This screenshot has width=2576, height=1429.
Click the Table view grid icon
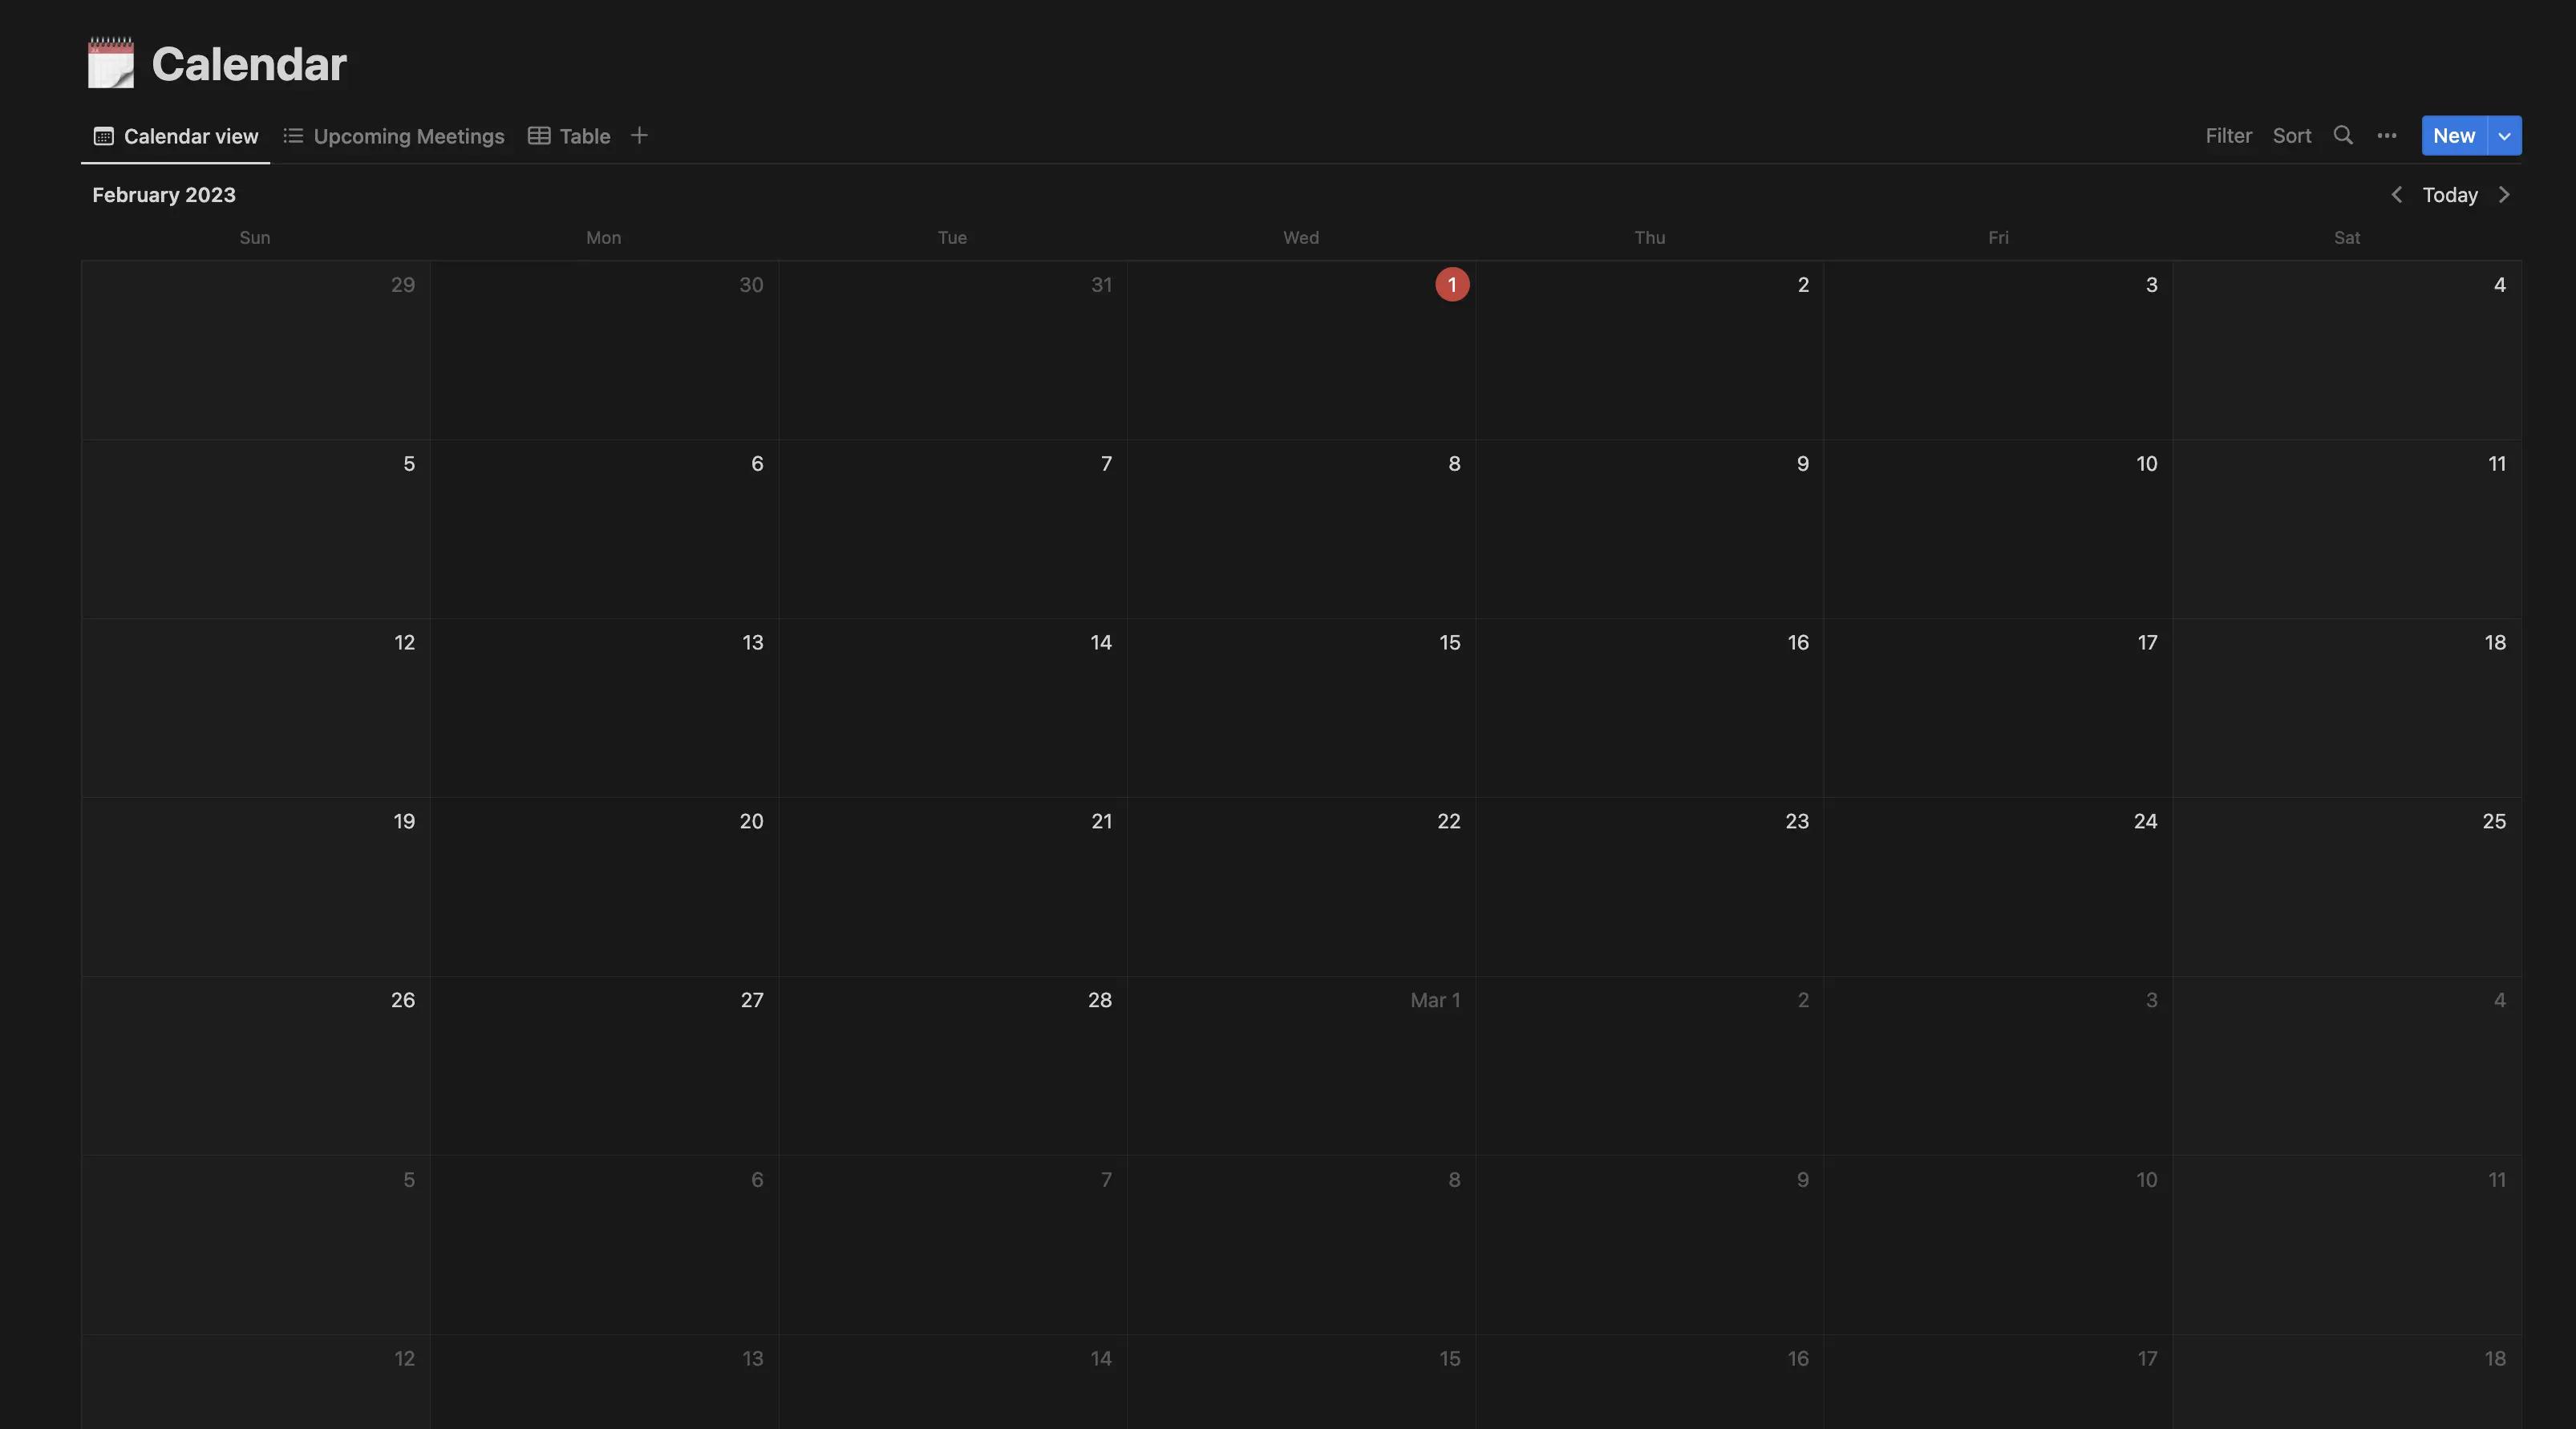coord(539,136)
